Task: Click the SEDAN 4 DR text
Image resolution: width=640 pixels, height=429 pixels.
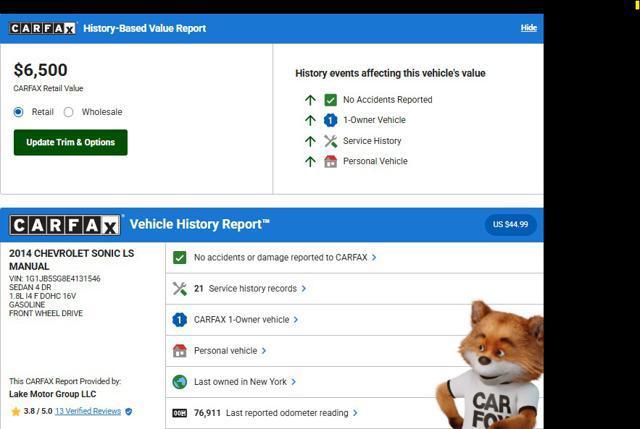Action: point(30,287)
